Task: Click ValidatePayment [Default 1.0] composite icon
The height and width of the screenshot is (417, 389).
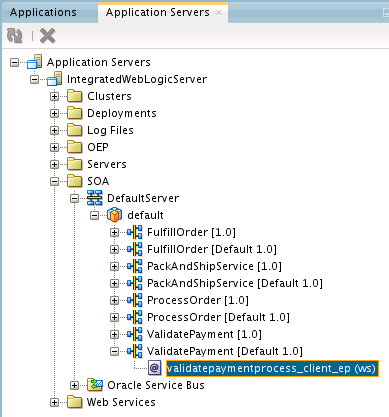Action: coord(135,351)
